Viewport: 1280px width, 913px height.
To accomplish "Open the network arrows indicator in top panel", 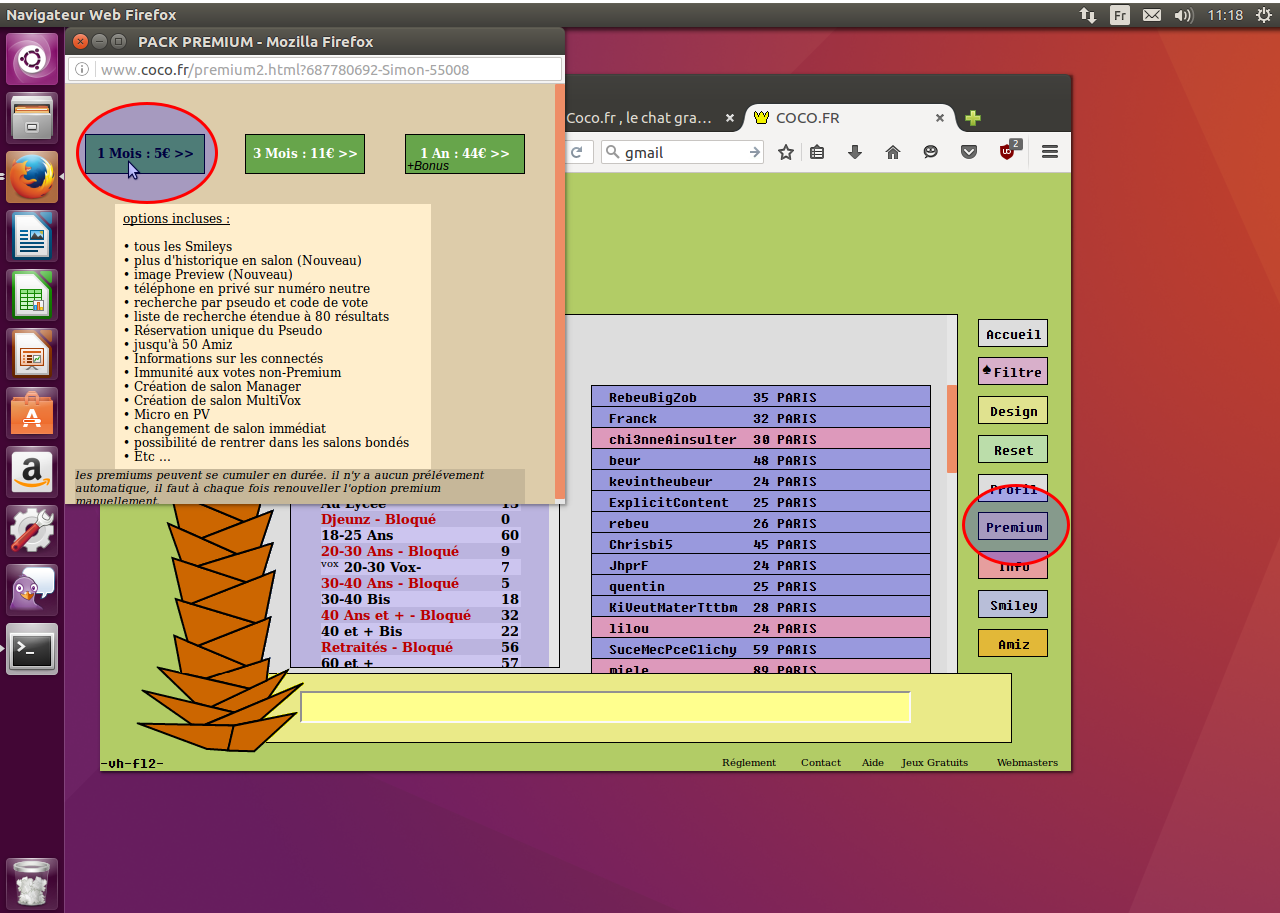I will (1088, 15).
